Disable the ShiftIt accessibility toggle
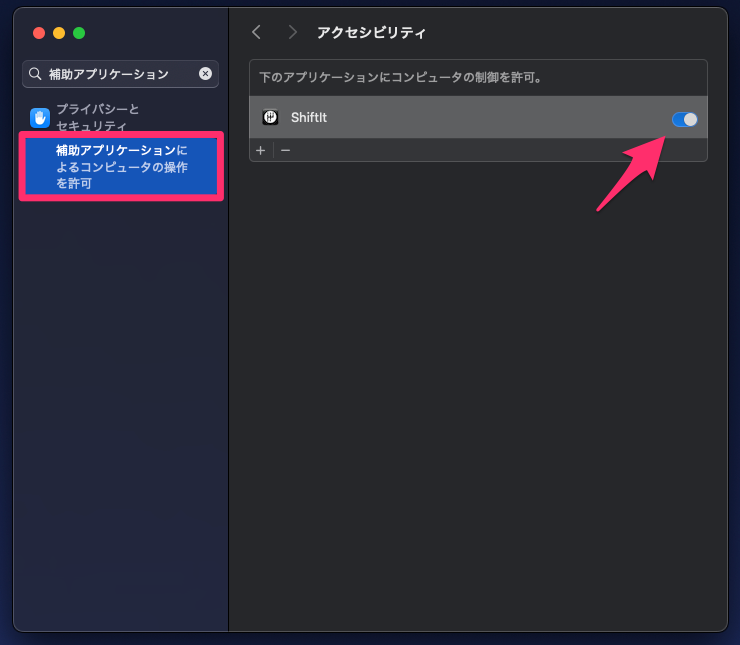This screenshot has width=740, height=645. click(684, 119)
